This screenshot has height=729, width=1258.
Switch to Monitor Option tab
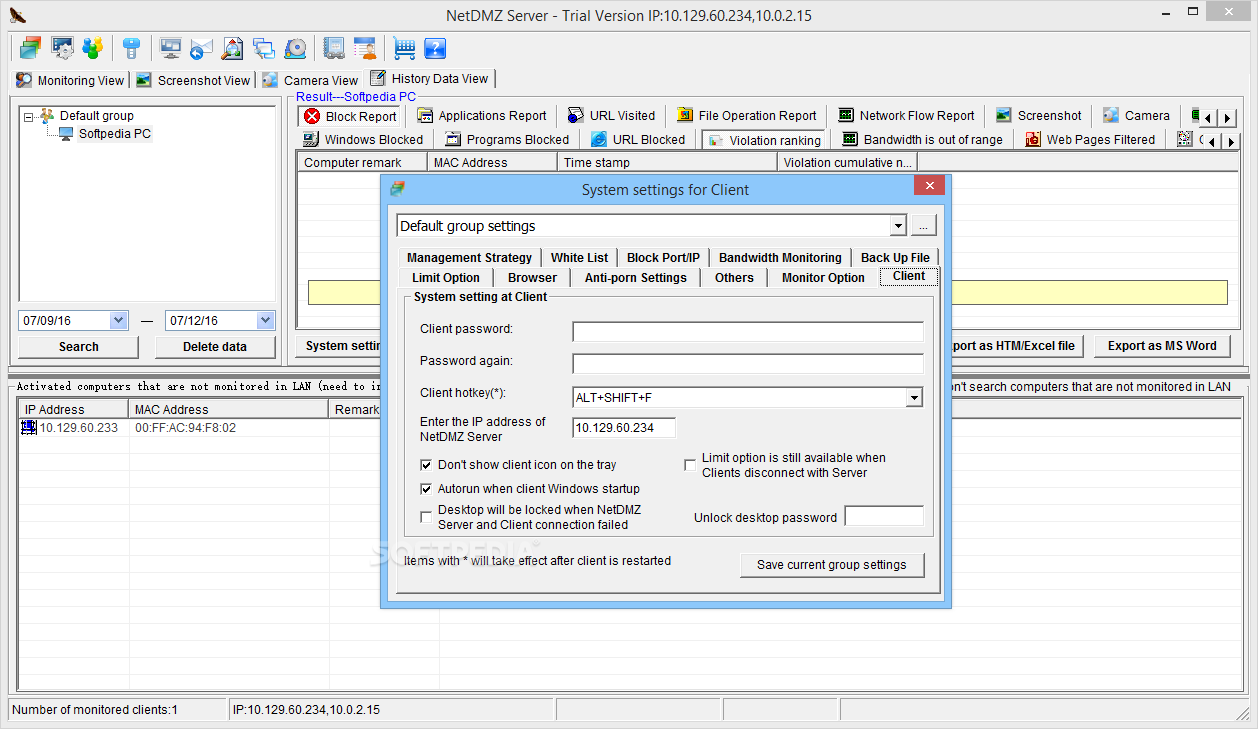[x=823, y=278]
